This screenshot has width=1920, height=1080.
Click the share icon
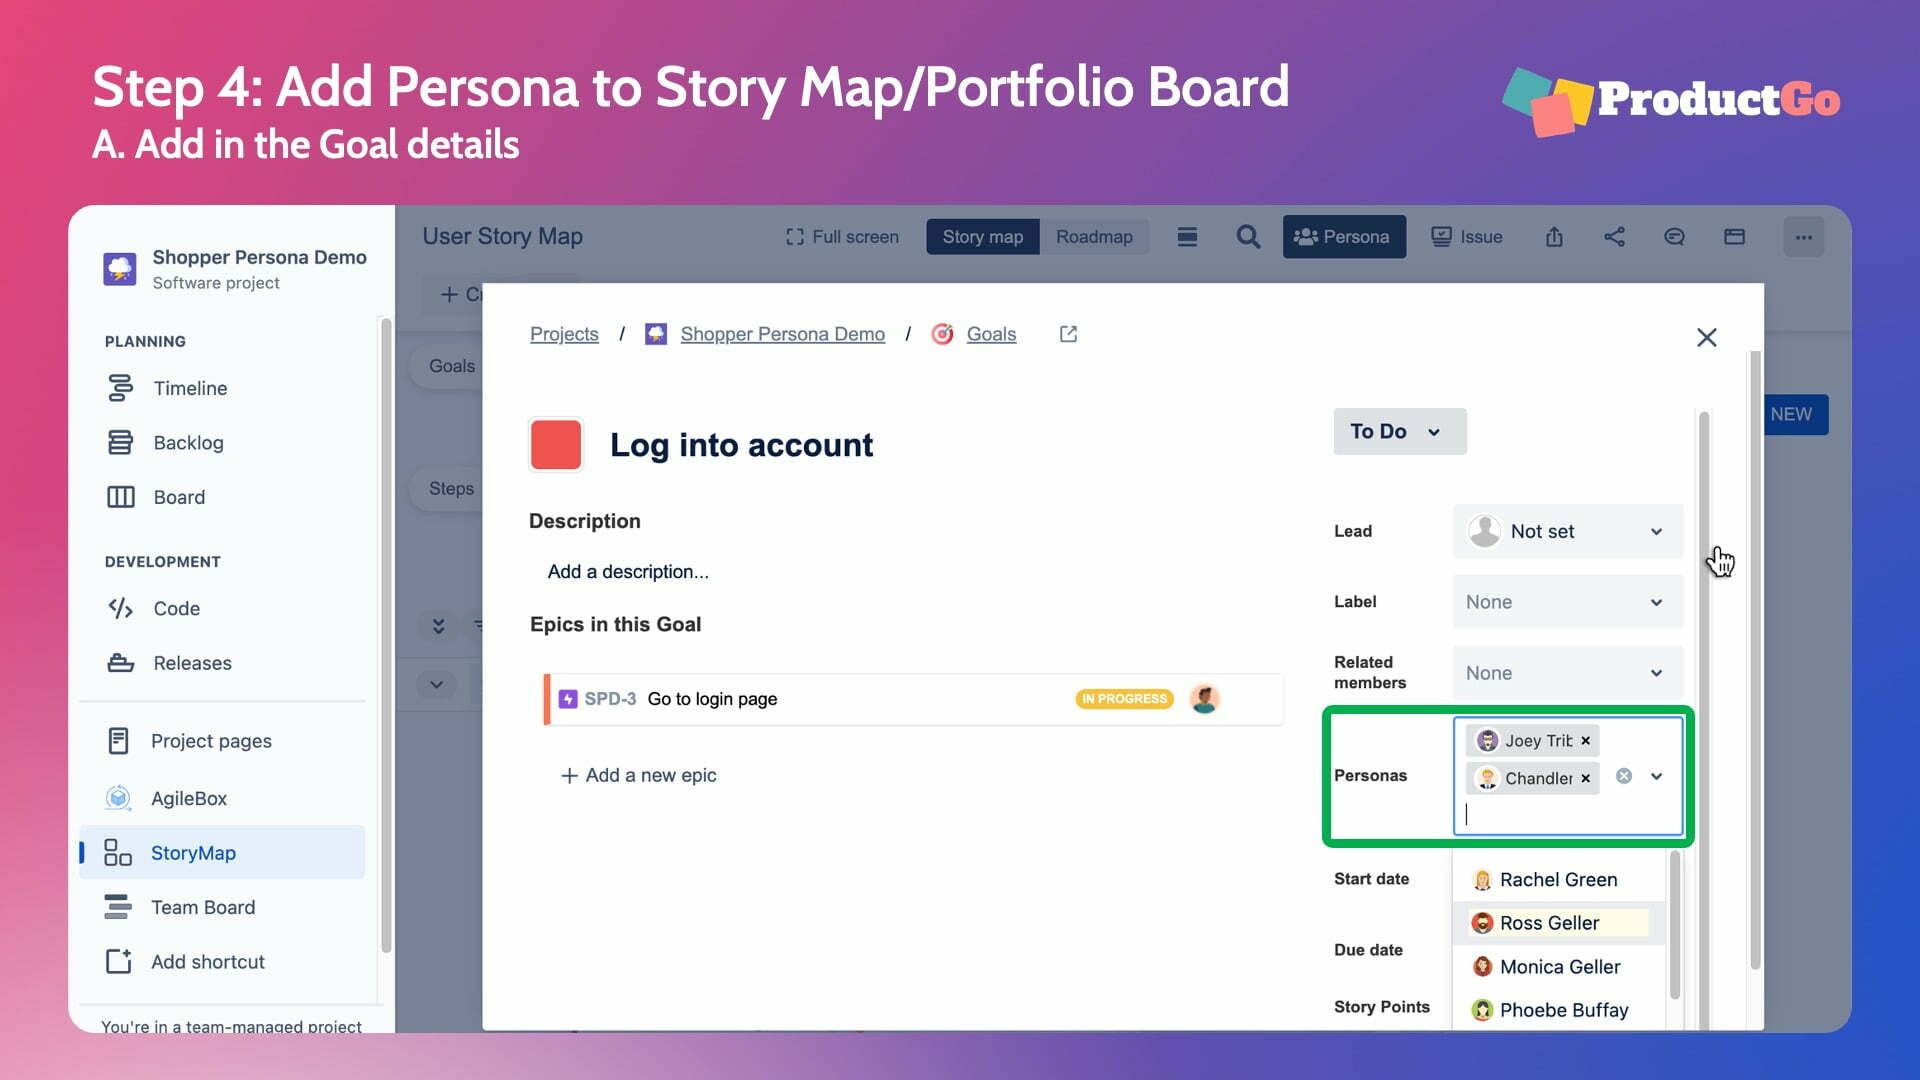pyautogui.click(x=1614, y=237)
